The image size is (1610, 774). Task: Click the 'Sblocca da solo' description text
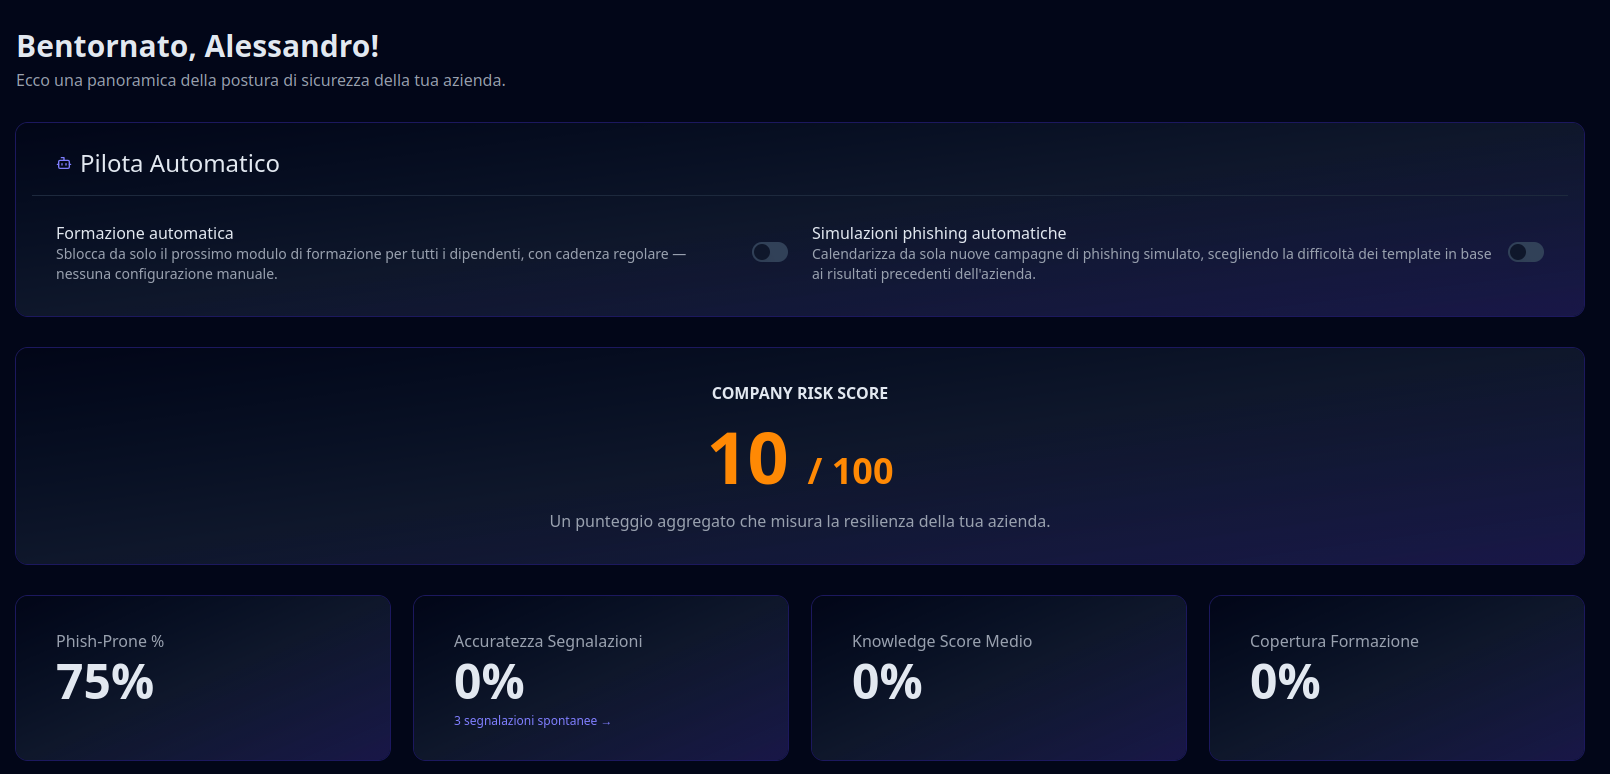[371, 264]
